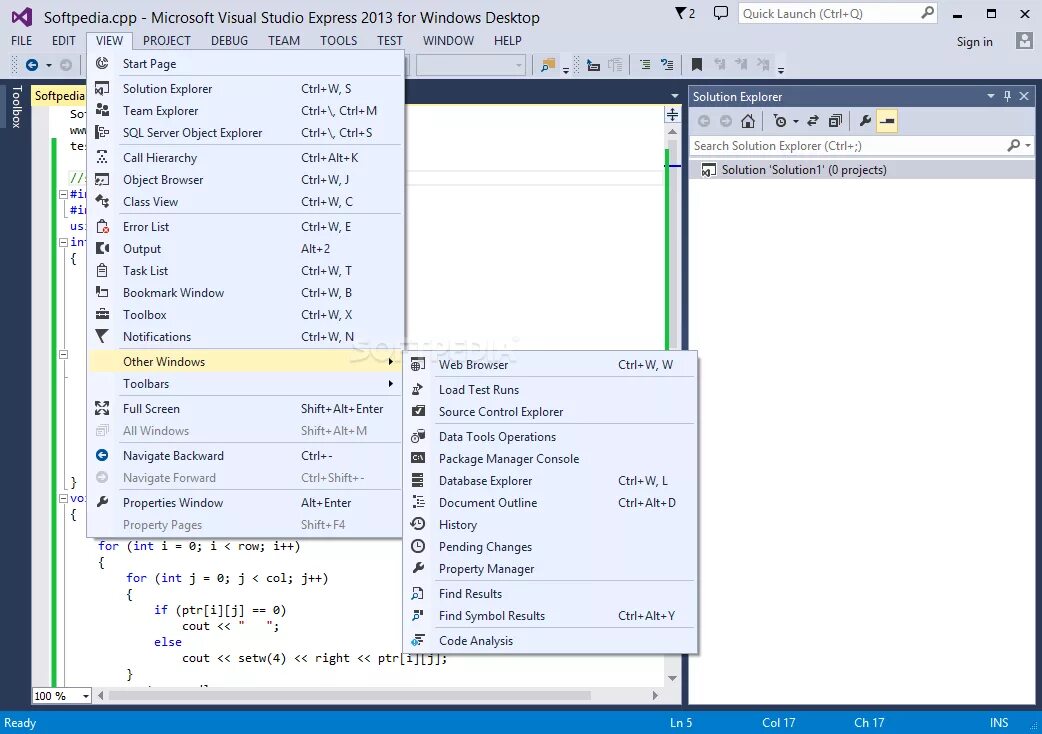1042x734 pixels.
Task: Collapse the int function outlining block
Action: coord(63,242)
